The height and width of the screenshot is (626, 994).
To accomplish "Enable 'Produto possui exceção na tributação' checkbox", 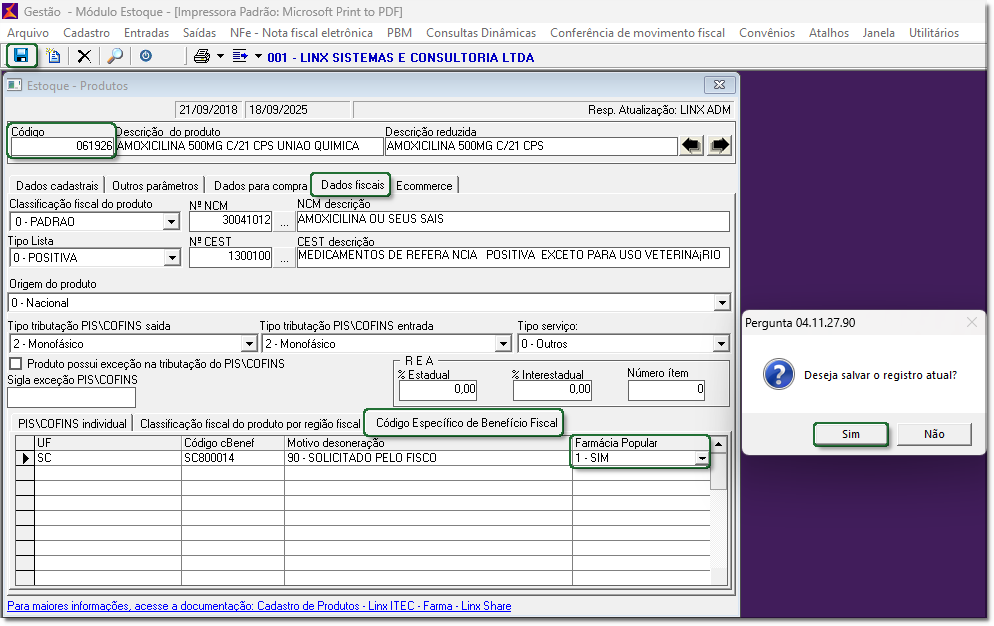I will point(15,364).
